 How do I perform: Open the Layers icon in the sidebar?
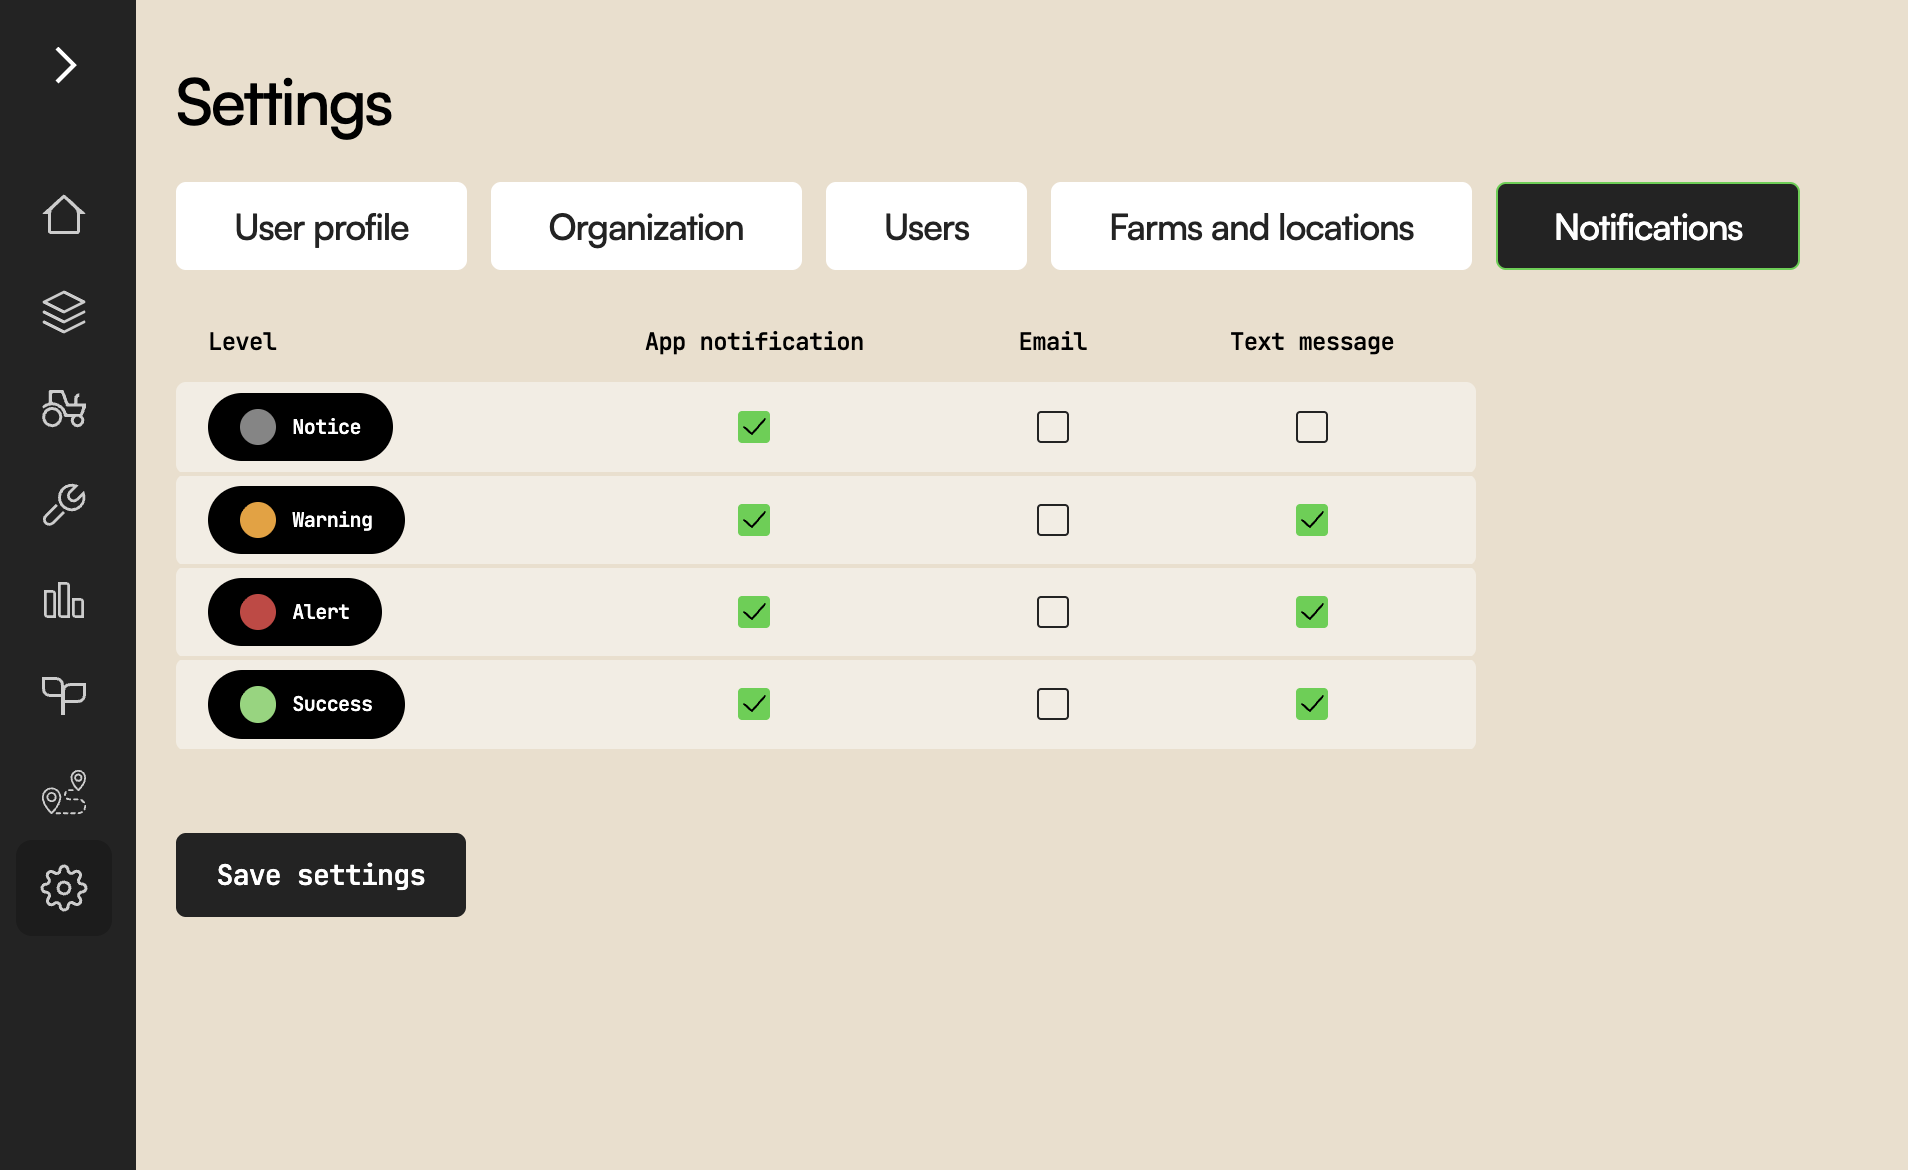click(64, 312)
